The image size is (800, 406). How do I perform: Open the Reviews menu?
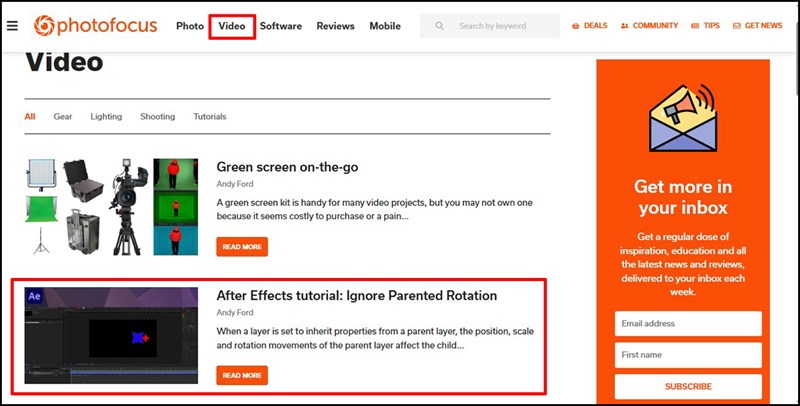pos(335,26)
